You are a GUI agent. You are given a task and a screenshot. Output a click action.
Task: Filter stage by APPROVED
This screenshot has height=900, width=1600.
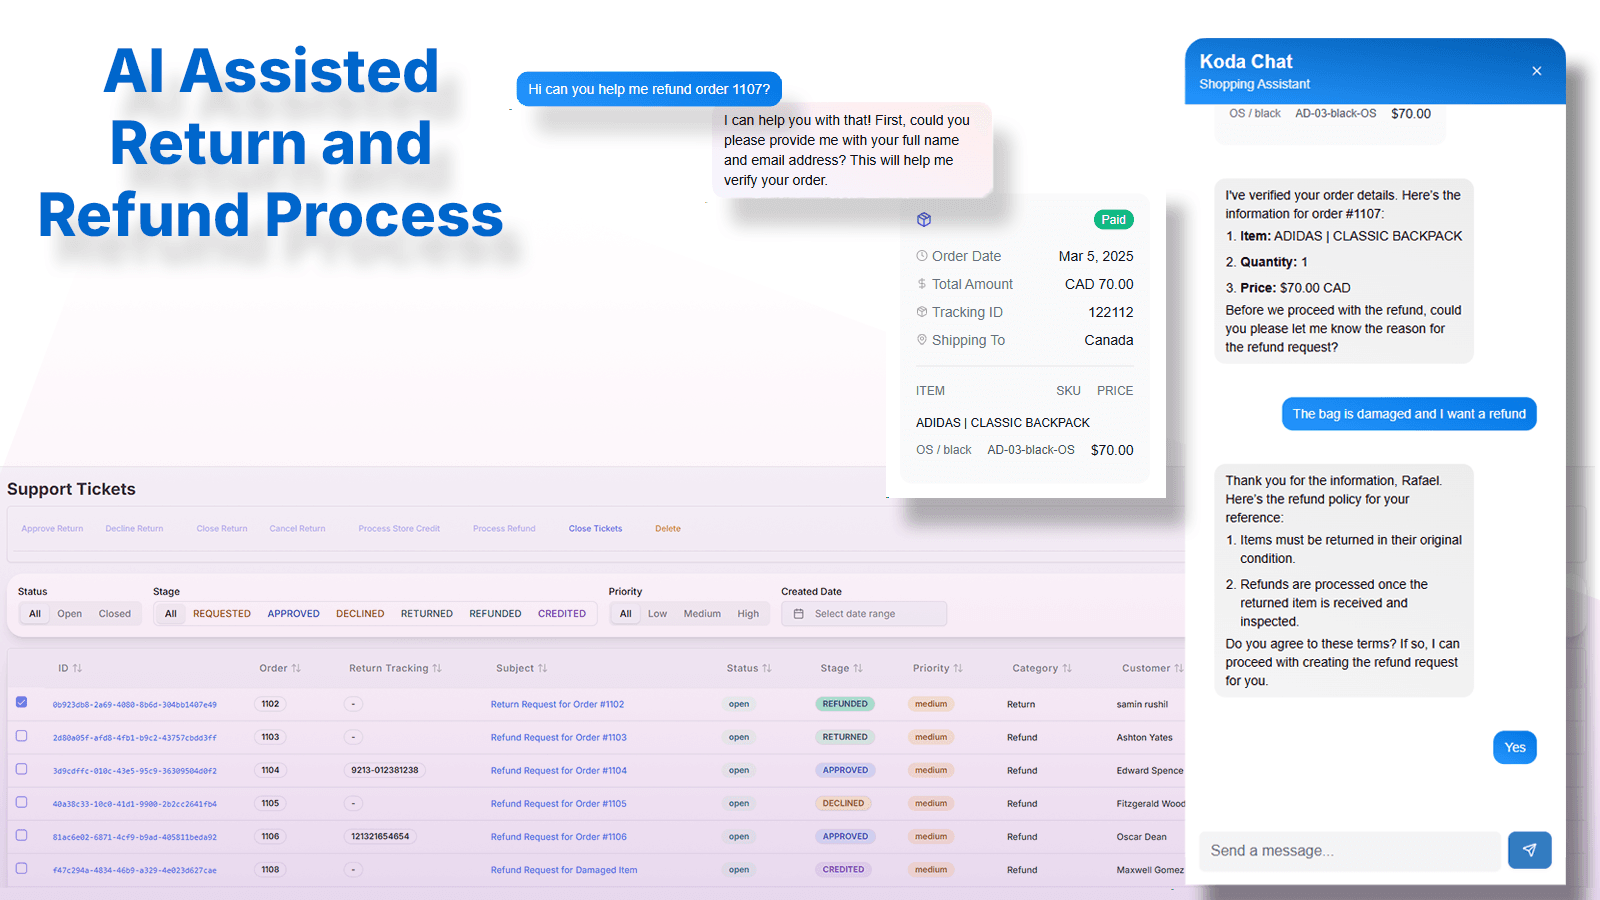[294, 614]
